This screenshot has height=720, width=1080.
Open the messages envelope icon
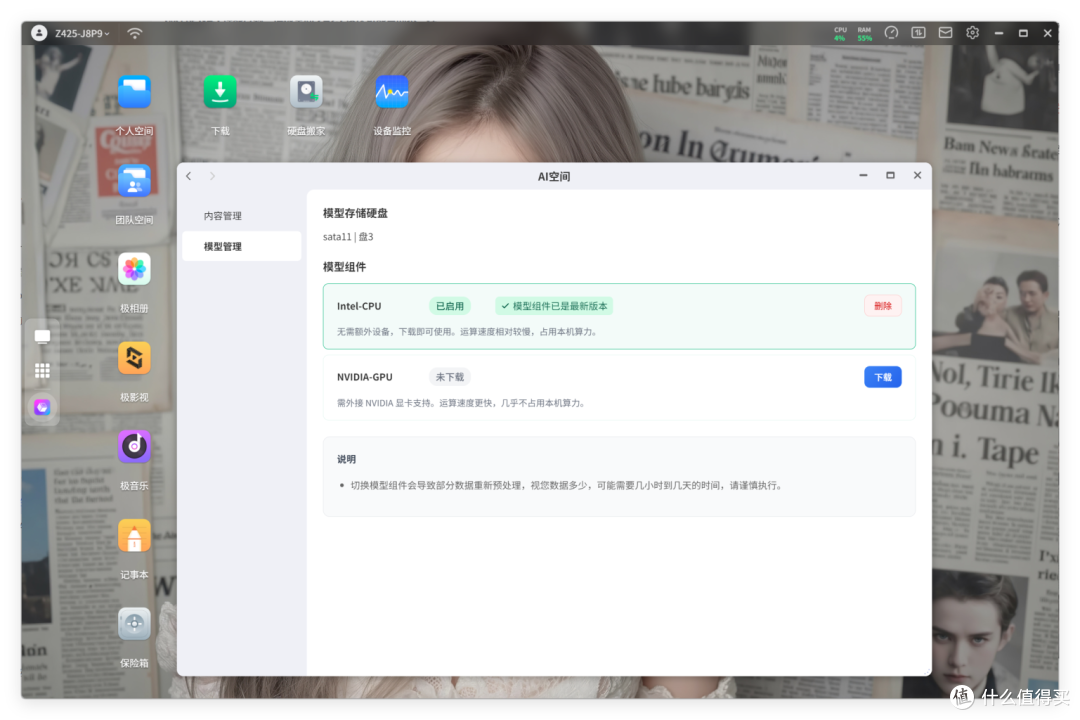tap(945, 32)
